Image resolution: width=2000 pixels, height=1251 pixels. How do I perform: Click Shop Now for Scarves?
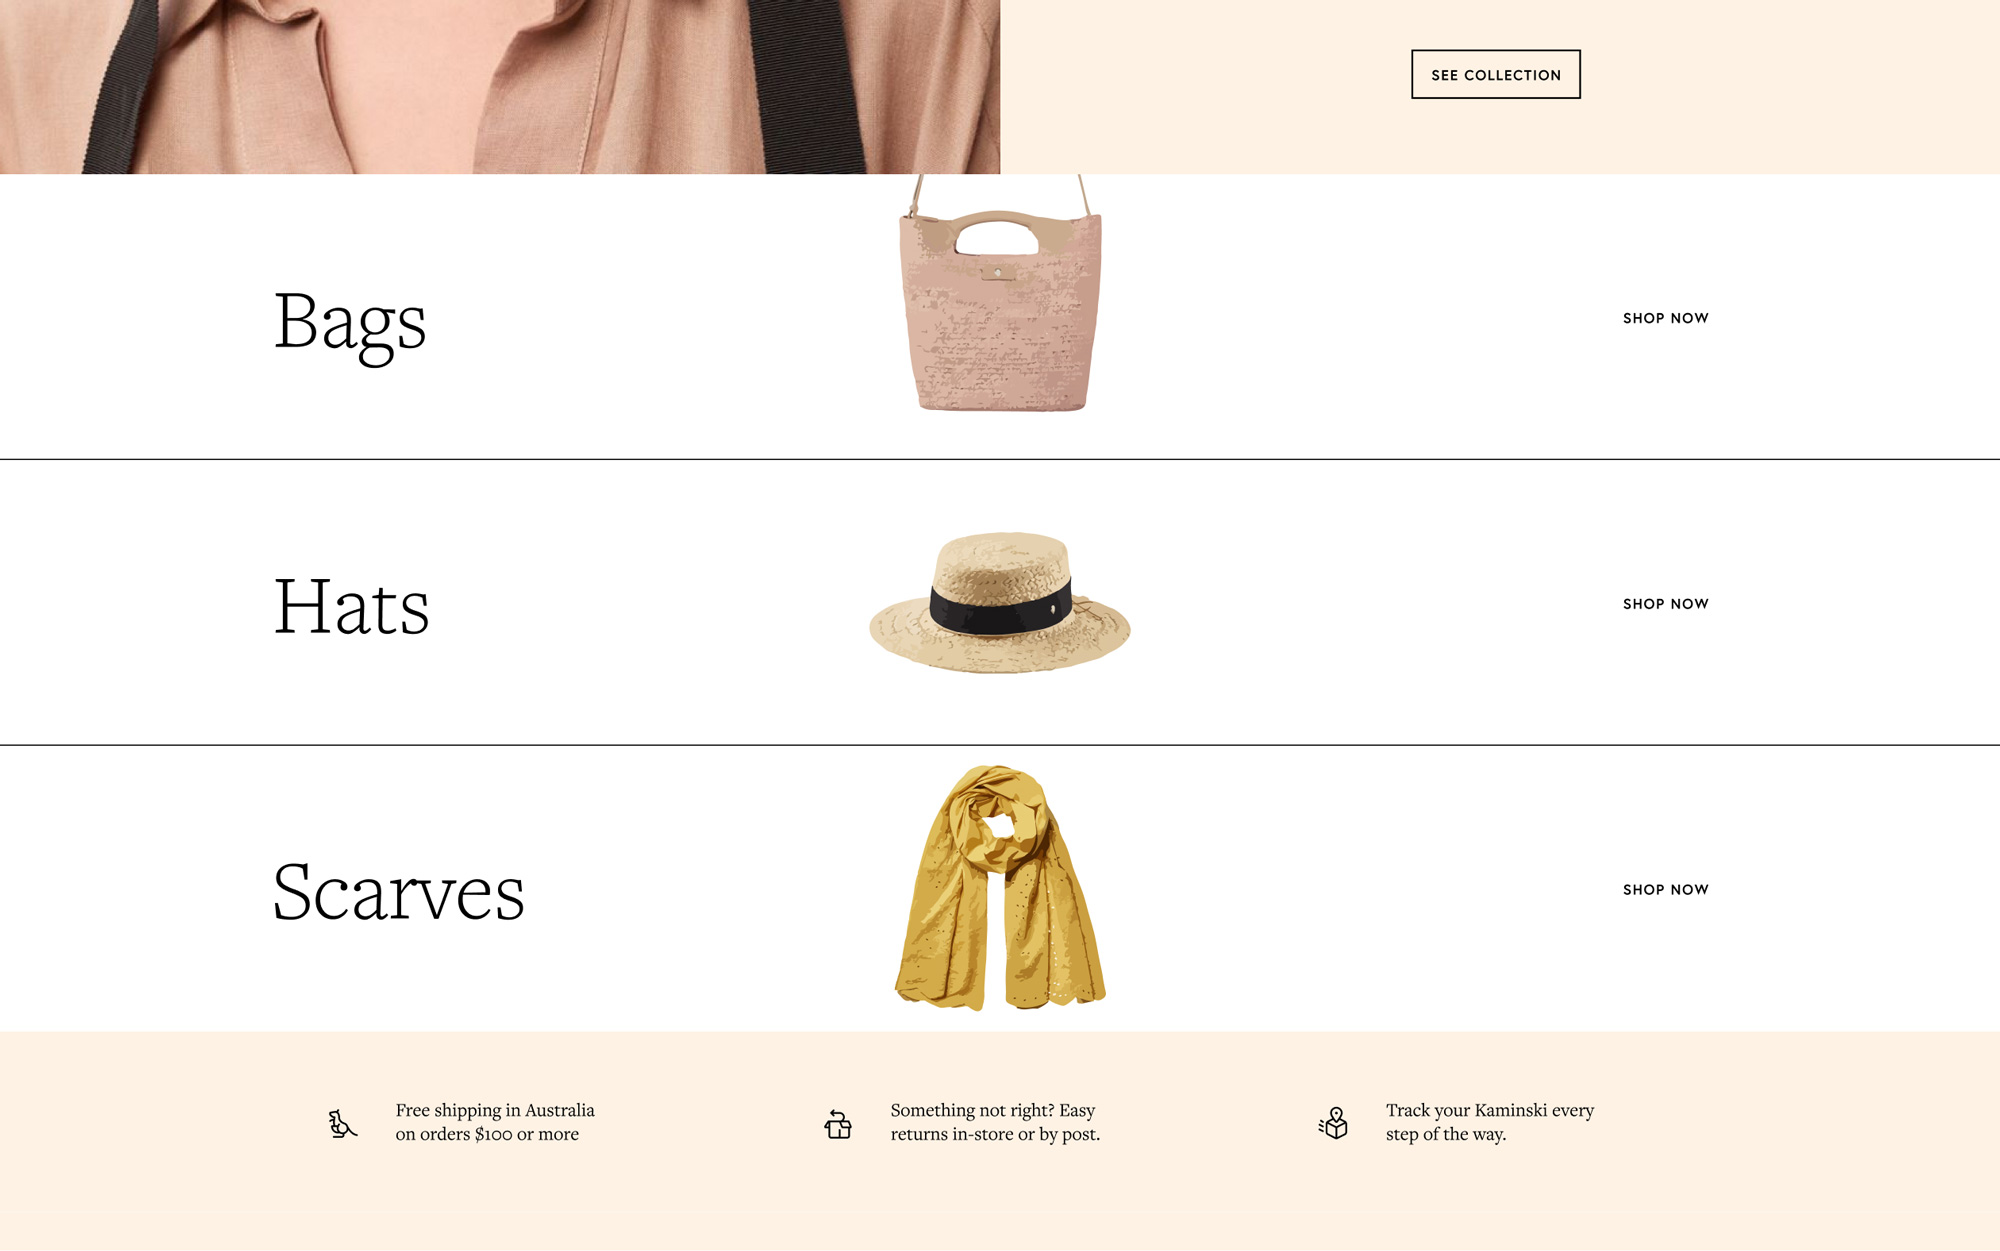coord(1666,890)
